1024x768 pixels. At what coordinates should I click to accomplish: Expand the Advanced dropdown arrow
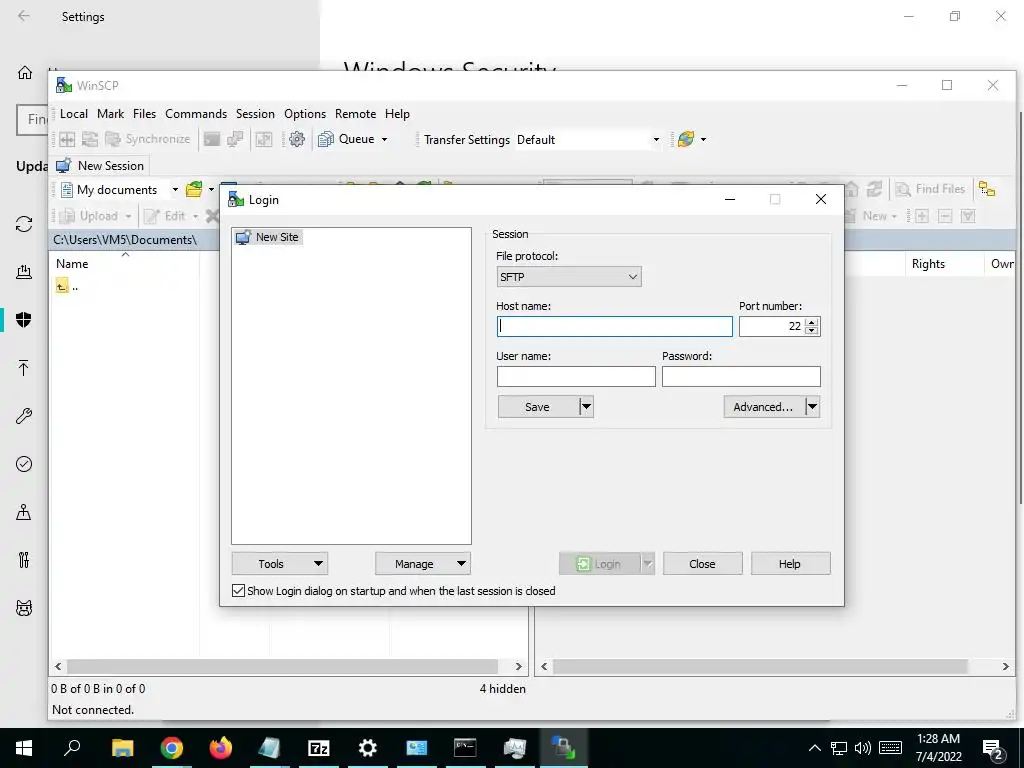pyautogui.click(x=812, y=407)
